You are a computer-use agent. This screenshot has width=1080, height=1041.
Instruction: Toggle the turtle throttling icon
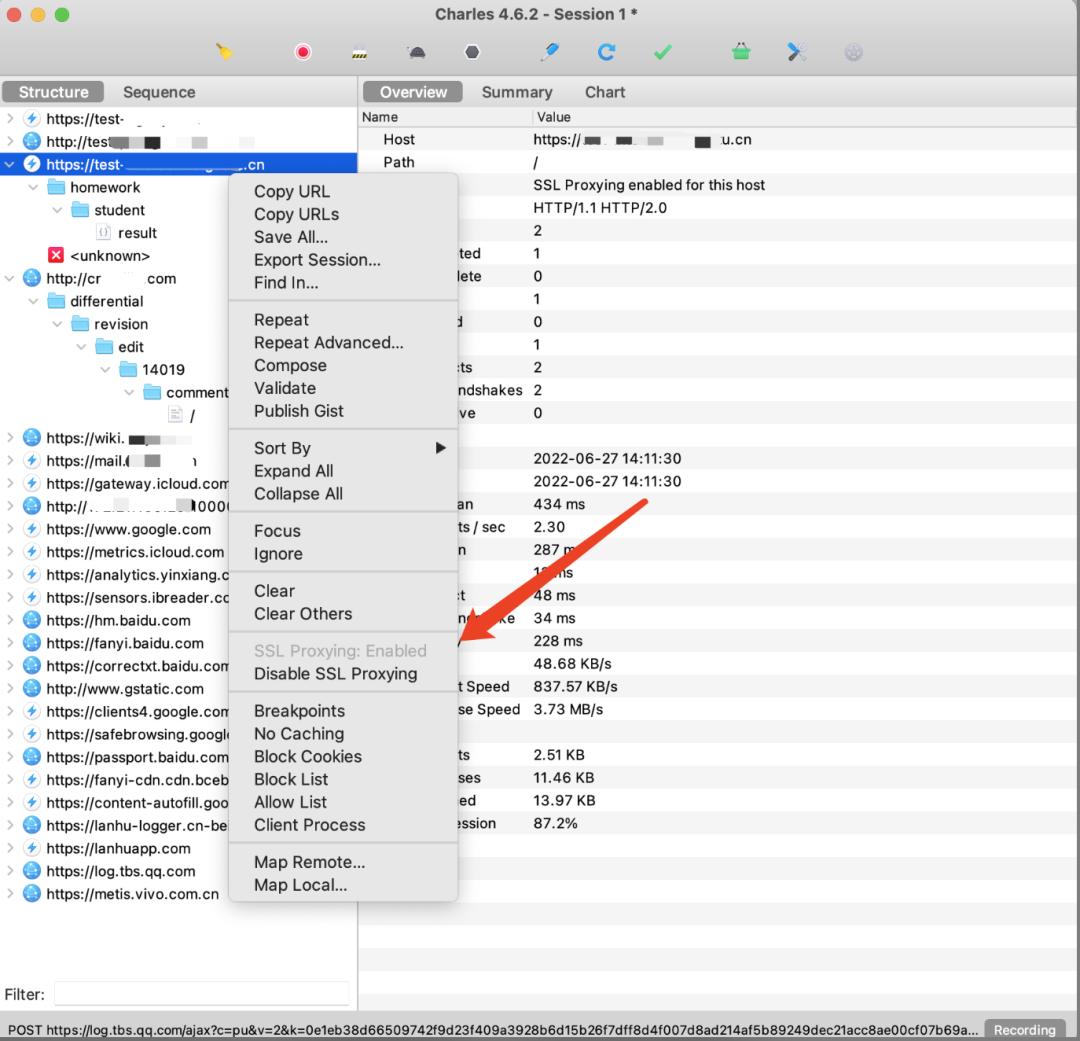click(415, 52)
